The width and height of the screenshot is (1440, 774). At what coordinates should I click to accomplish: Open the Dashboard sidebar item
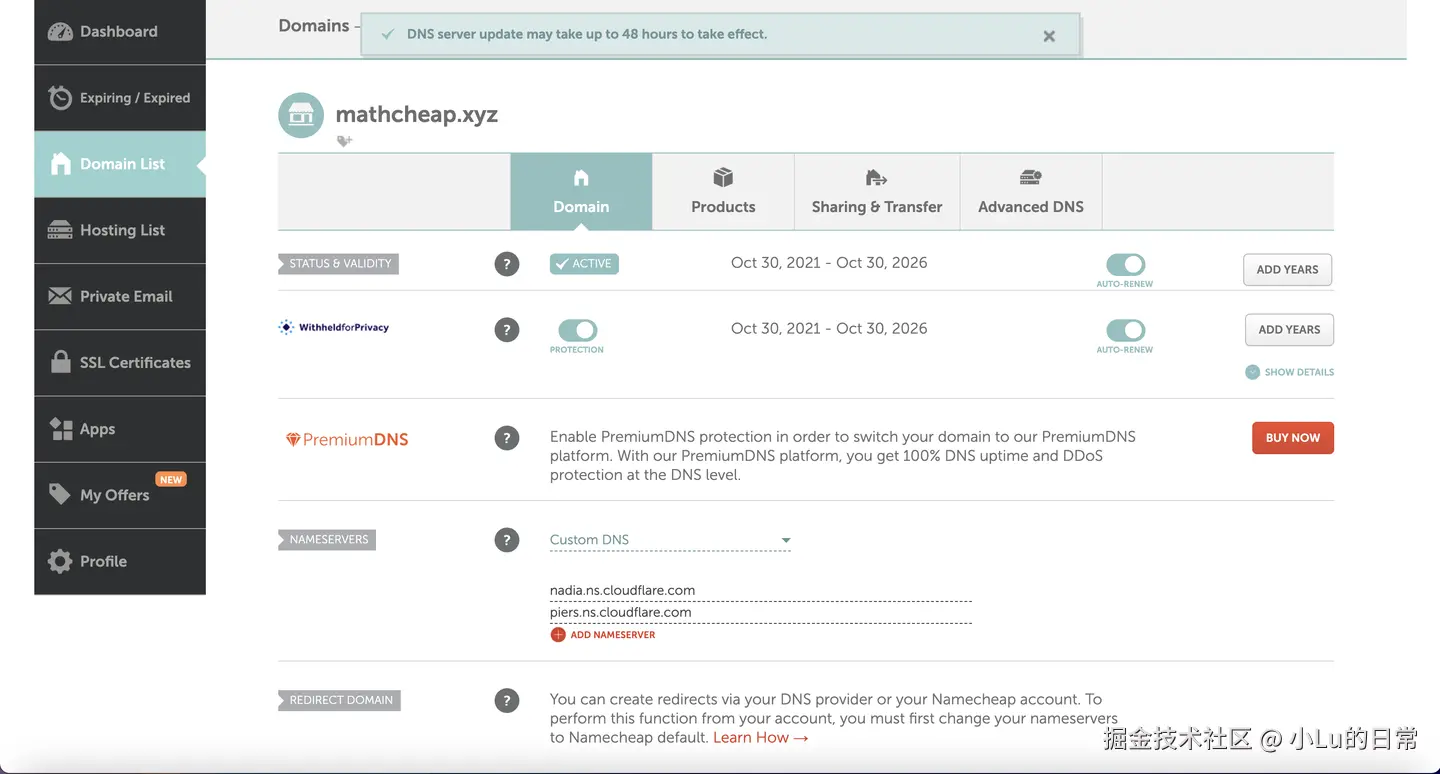click(120, 32)
